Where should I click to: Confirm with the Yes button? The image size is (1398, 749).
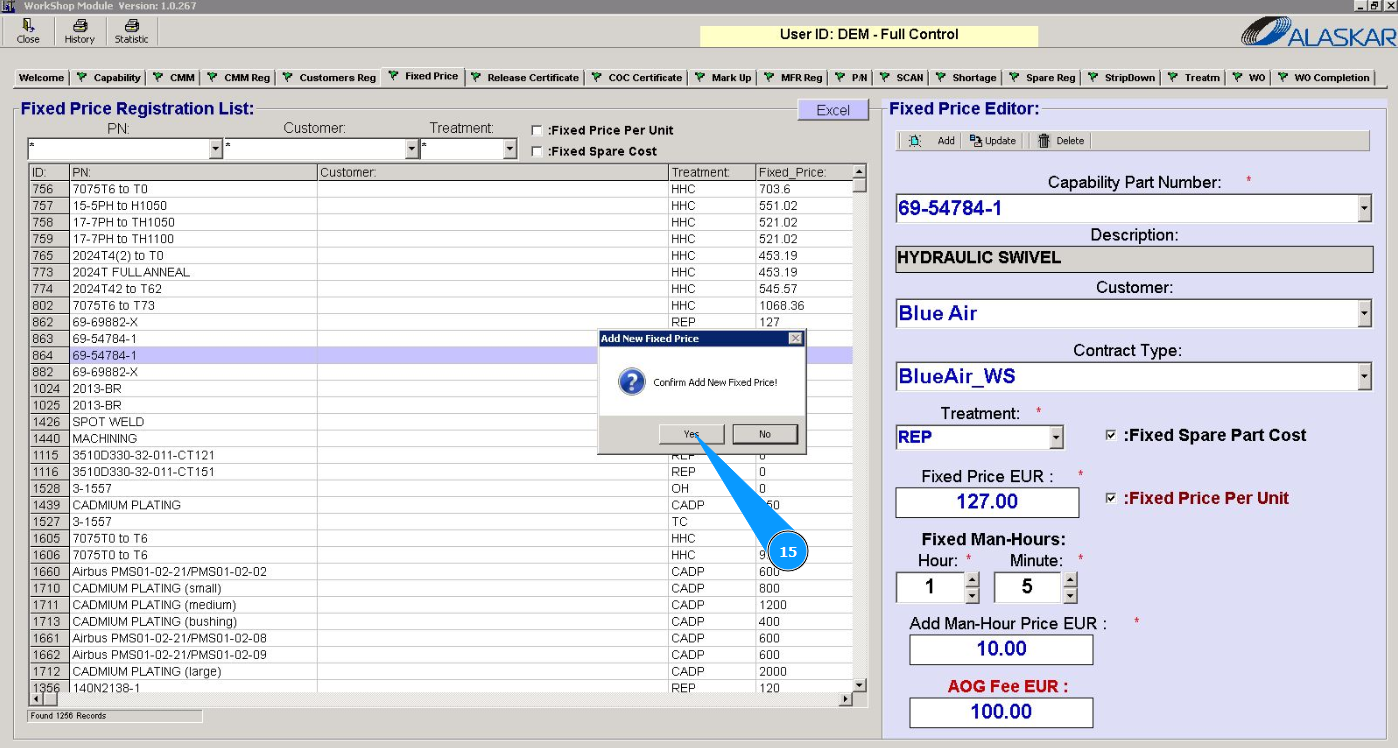691,434
